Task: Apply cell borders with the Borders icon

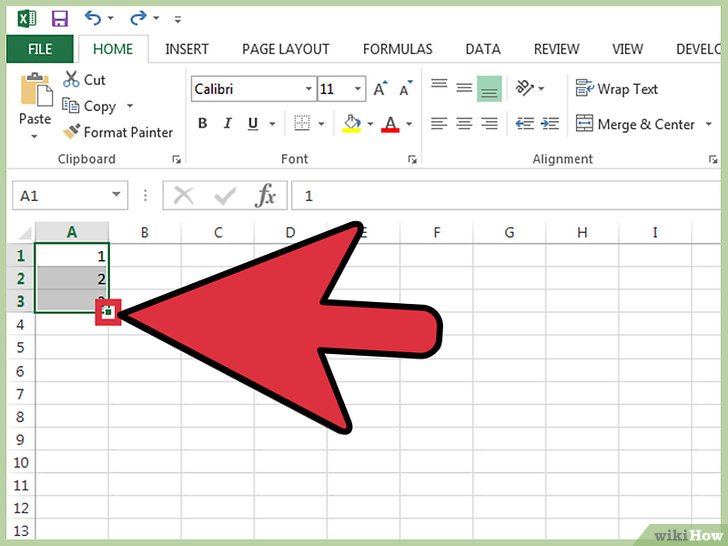Action: (302, 123)
